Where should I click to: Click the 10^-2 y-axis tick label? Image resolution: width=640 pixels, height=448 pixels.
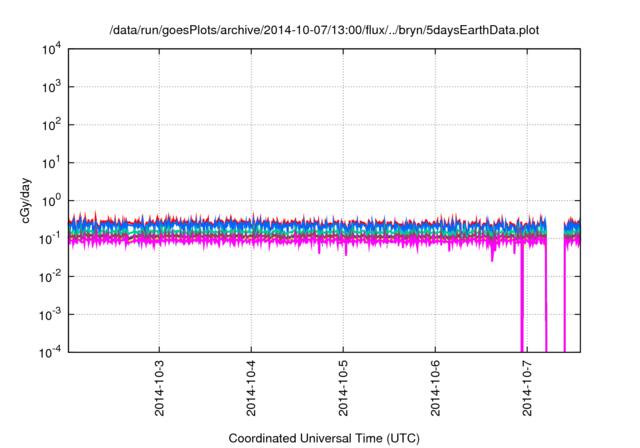click(x=50, y=277)
